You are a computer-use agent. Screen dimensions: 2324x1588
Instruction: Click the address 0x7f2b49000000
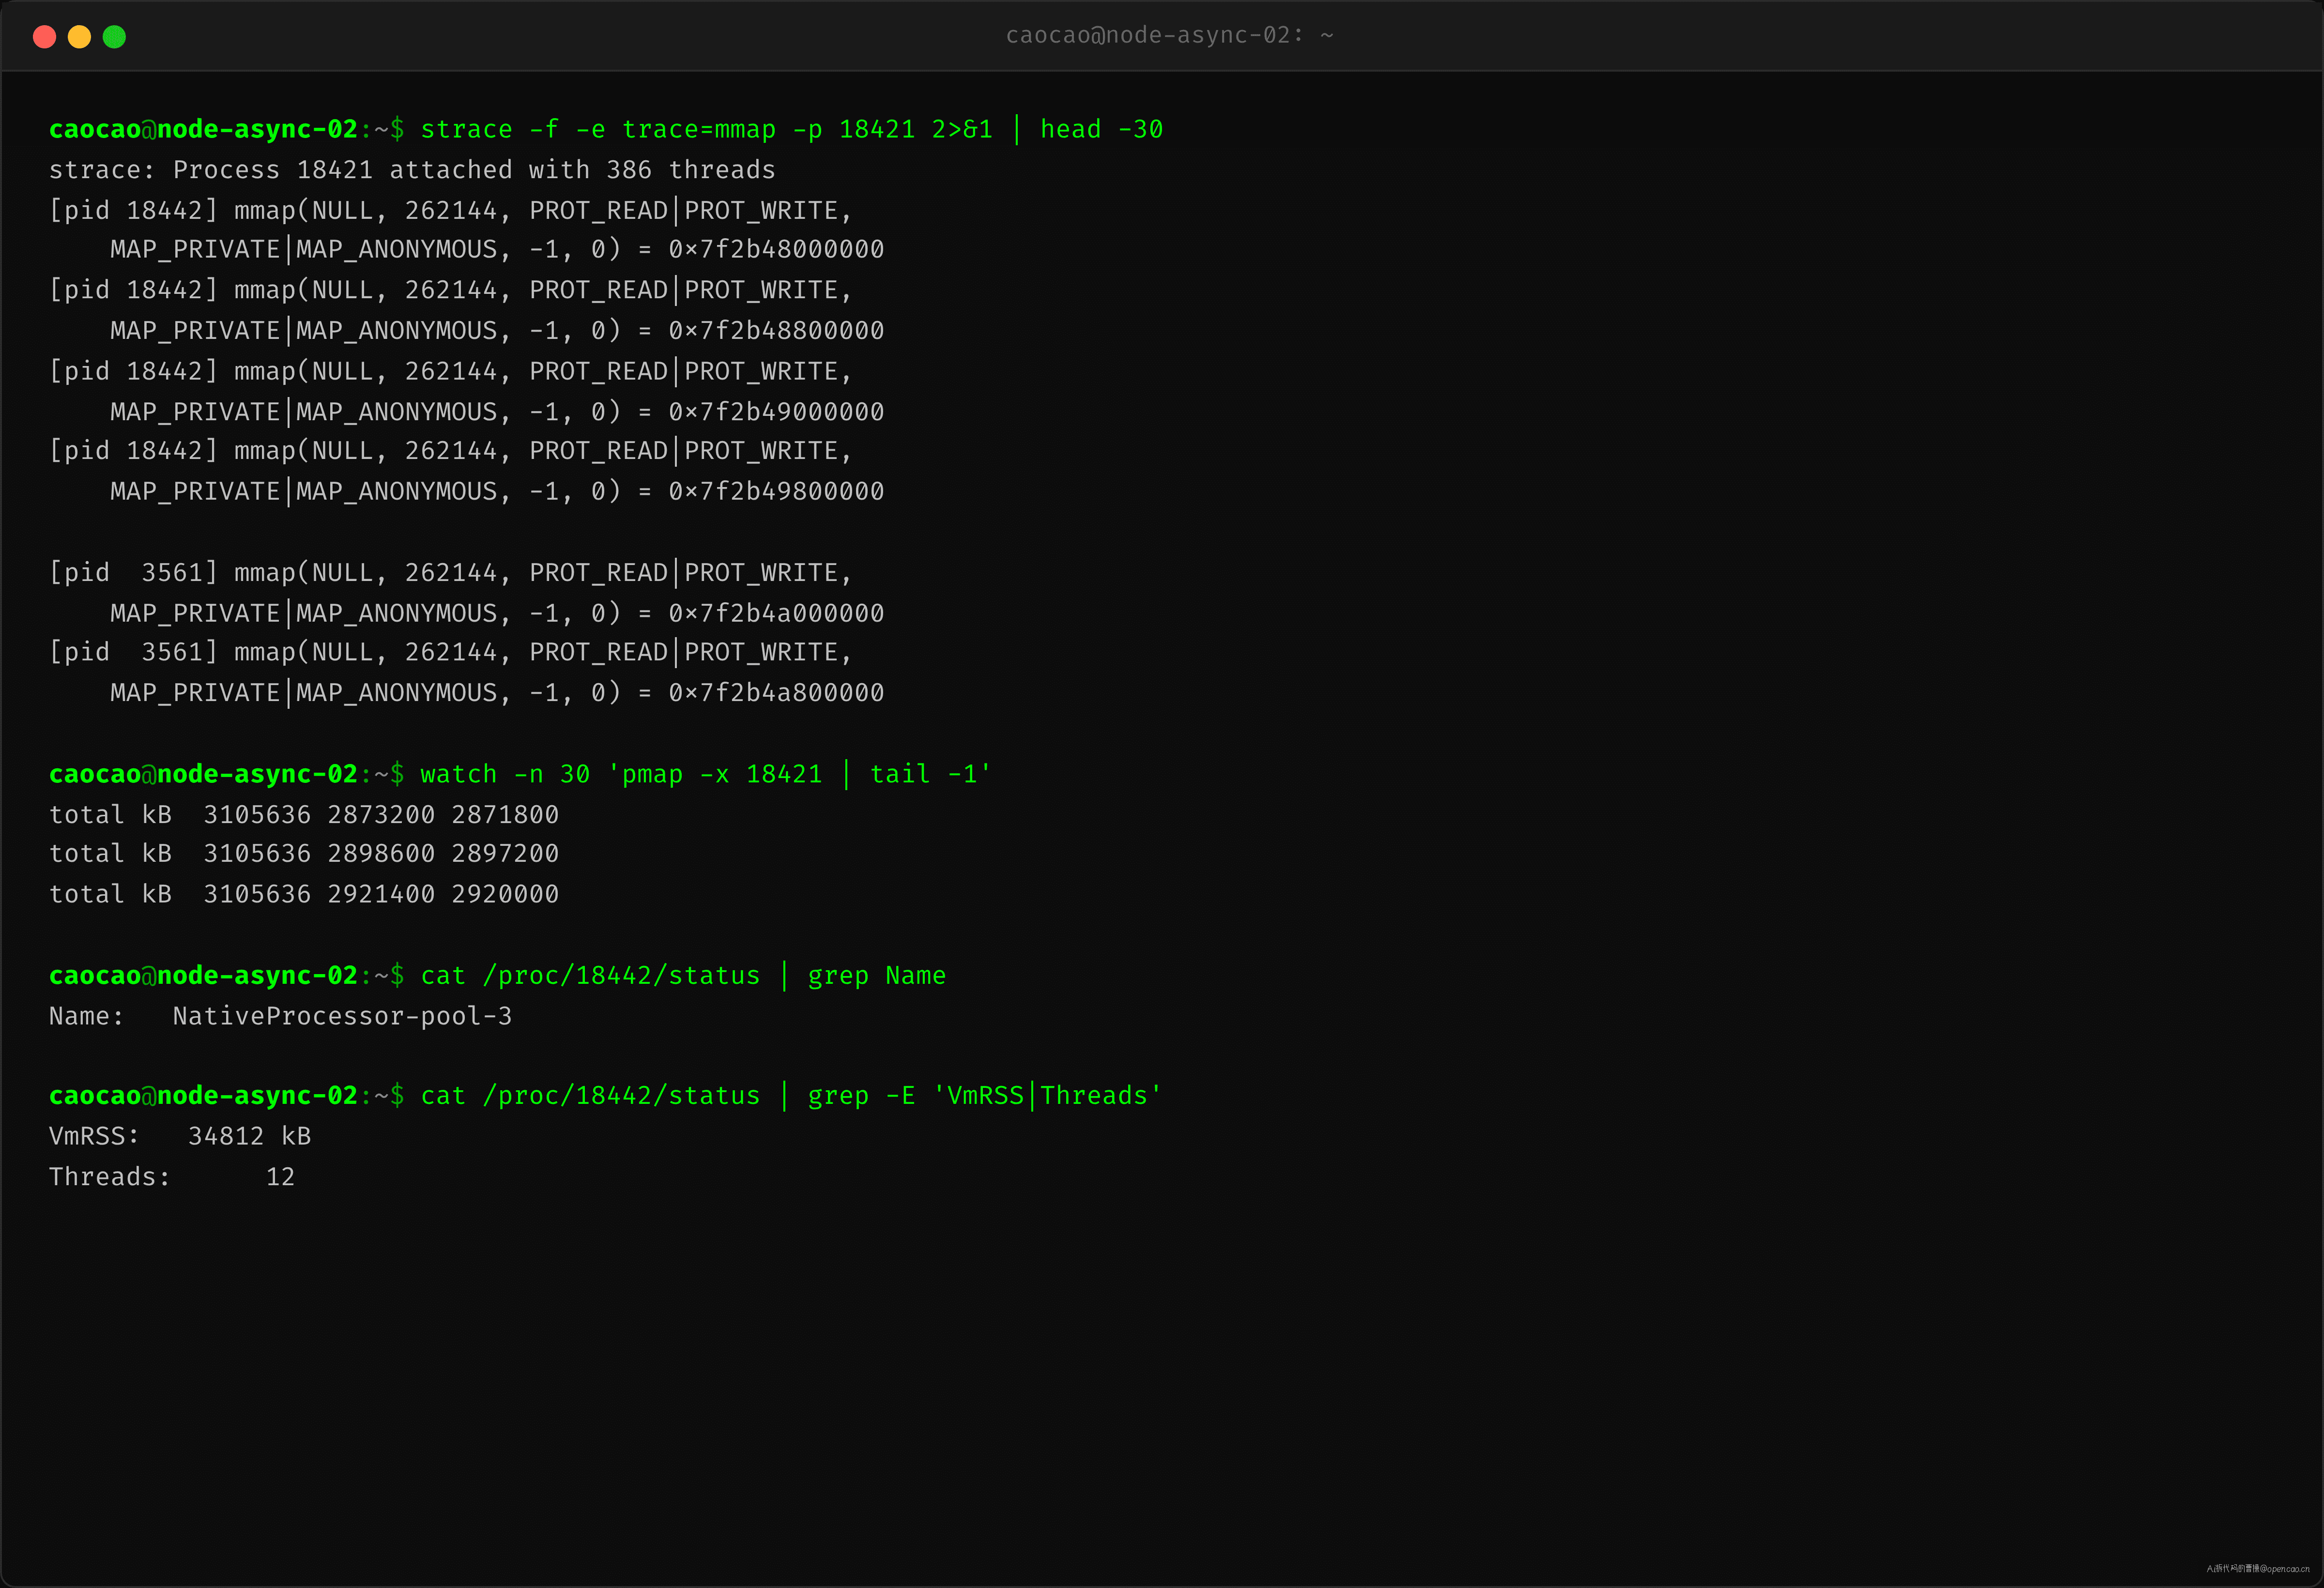(776, 411)
